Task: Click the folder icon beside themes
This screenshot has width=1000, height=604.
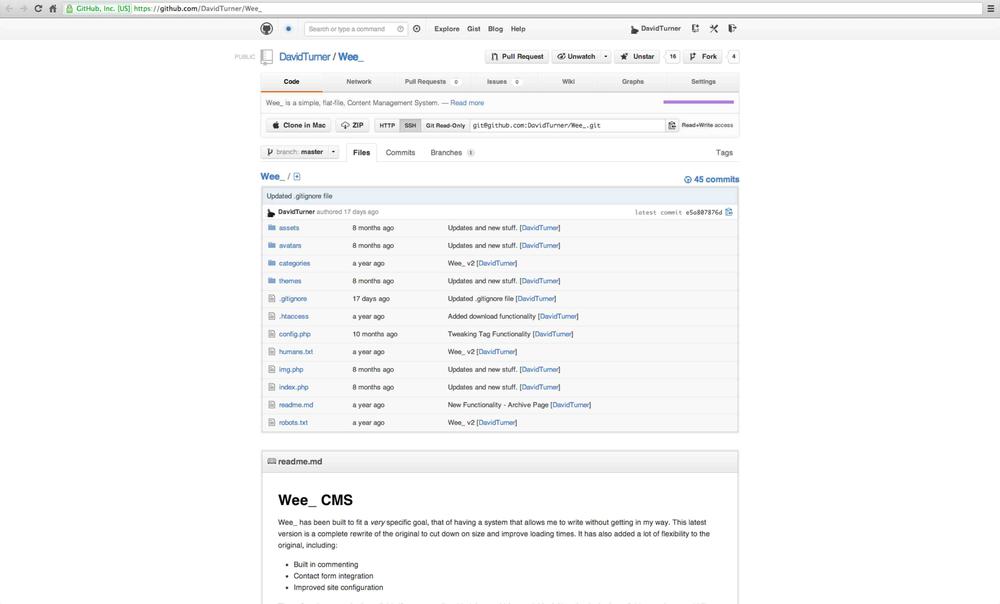Action: 272,281
